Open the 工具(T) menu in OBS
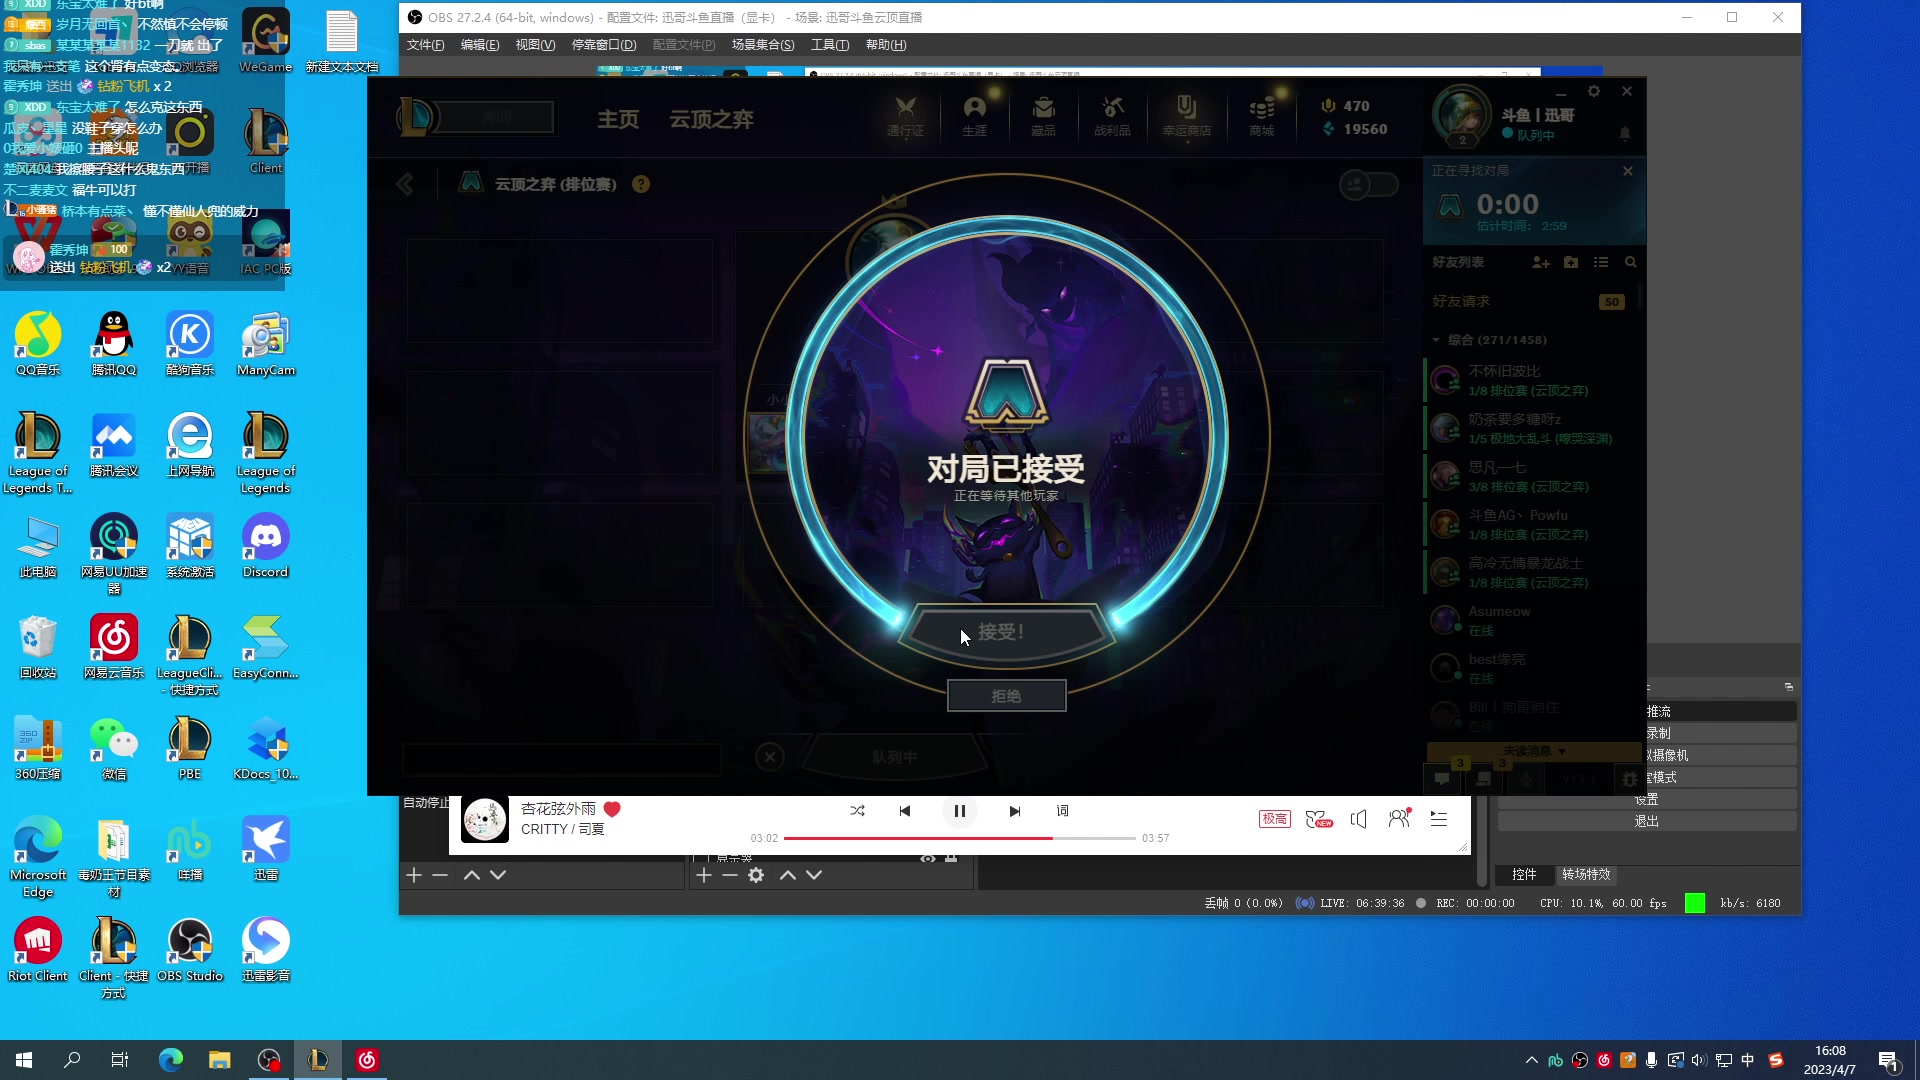Image resolution: width=1920 pixels, height=1080 pixels. click(830, 45)
